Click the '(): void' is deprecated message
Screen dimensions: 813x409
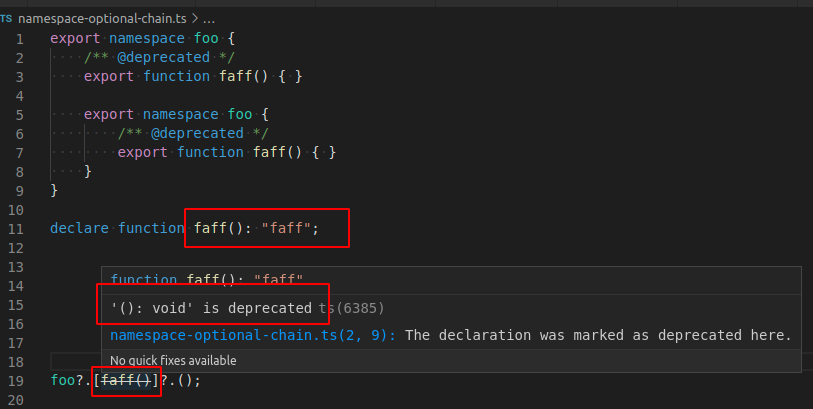(x=211, y=308)
